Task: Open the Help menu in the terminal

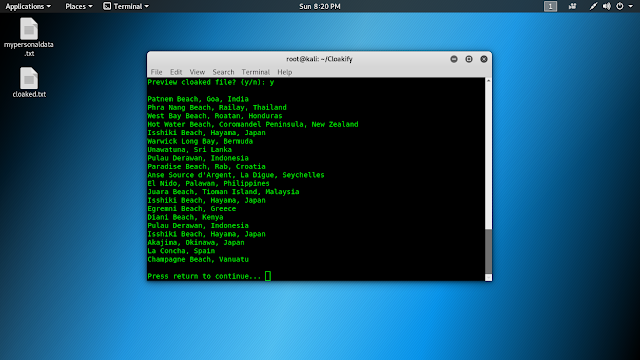Action: (284, 72)
